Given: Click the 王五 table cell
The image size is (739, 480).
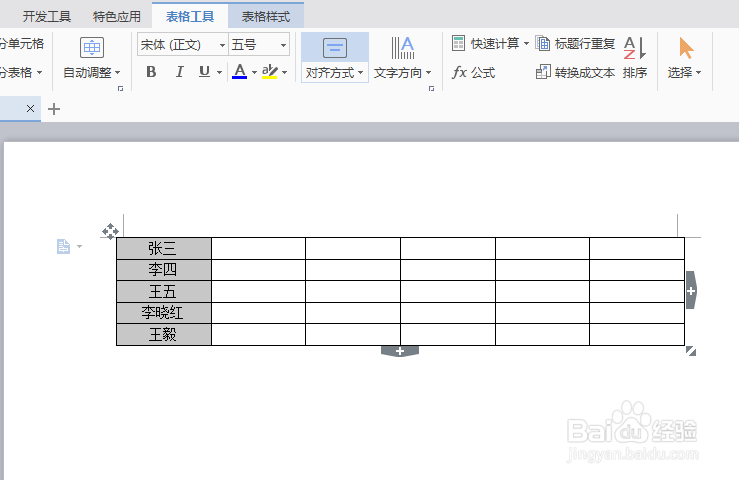Looking at the screenshot, I should [164, 291].
